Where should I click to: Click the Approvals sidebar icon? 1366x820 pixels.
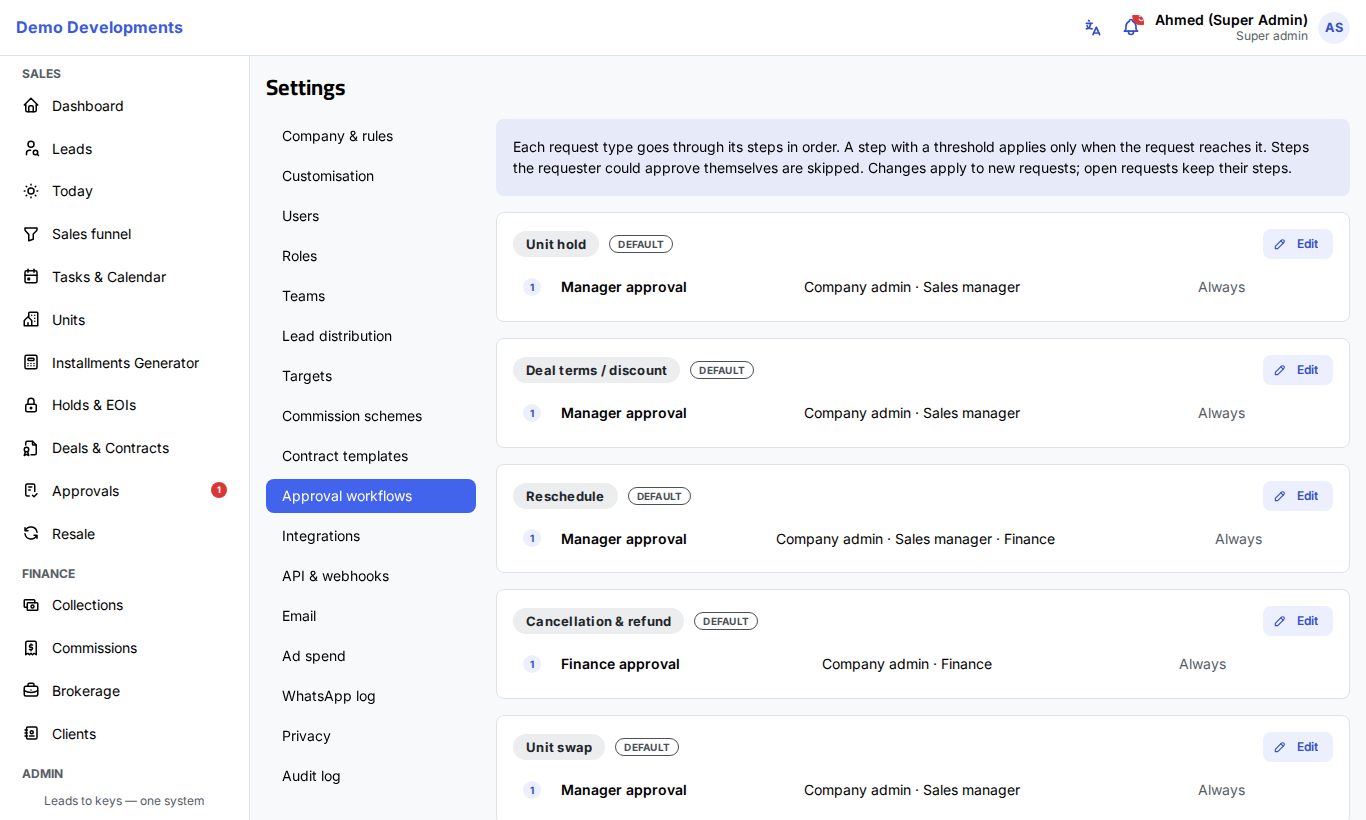click(x=31, y=491)
